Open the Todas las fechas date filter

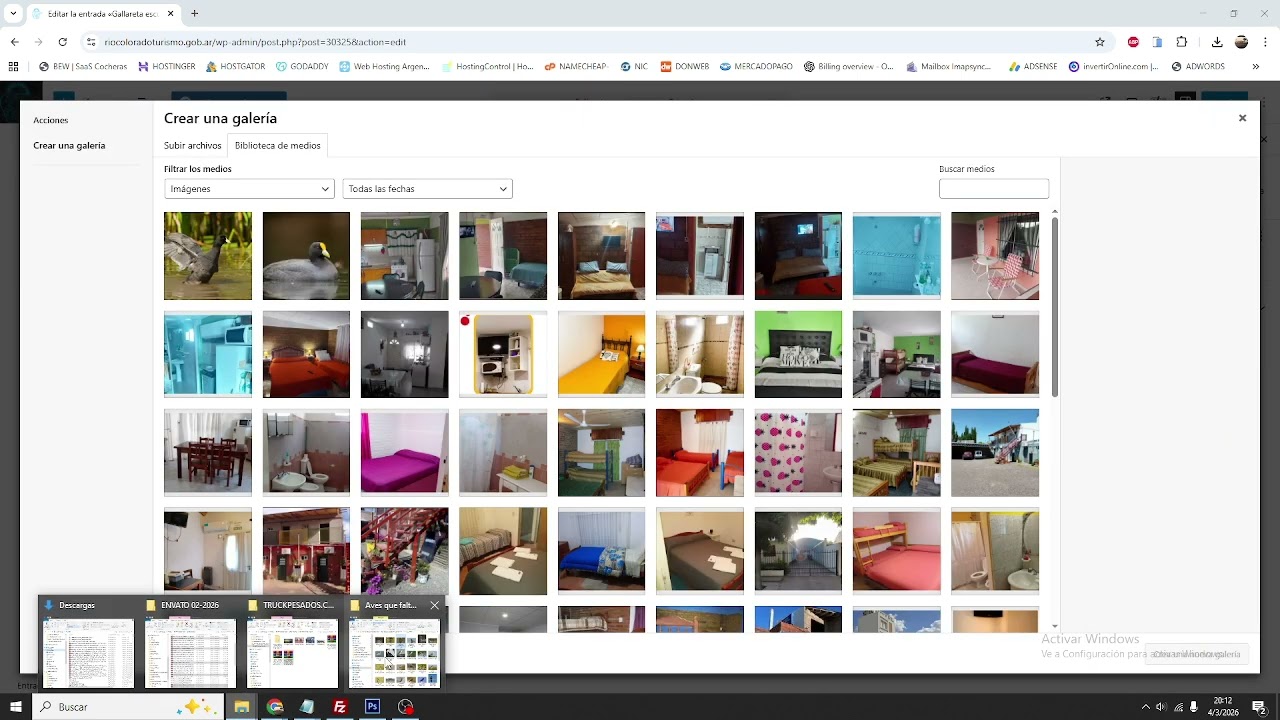pyautogui.click(x=428, y=189)
